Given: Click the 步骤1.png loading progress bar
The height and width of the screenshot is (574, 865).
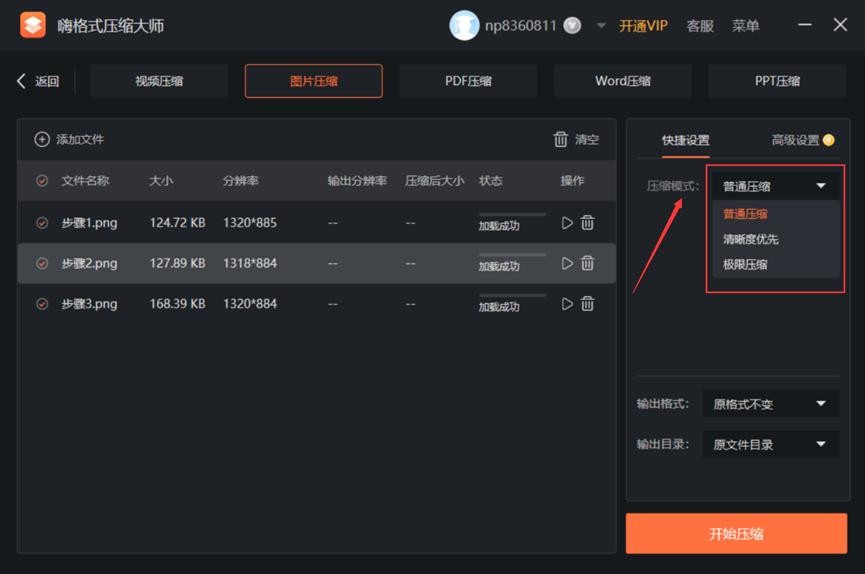Looking at the screenshot, I should point(512,214).
